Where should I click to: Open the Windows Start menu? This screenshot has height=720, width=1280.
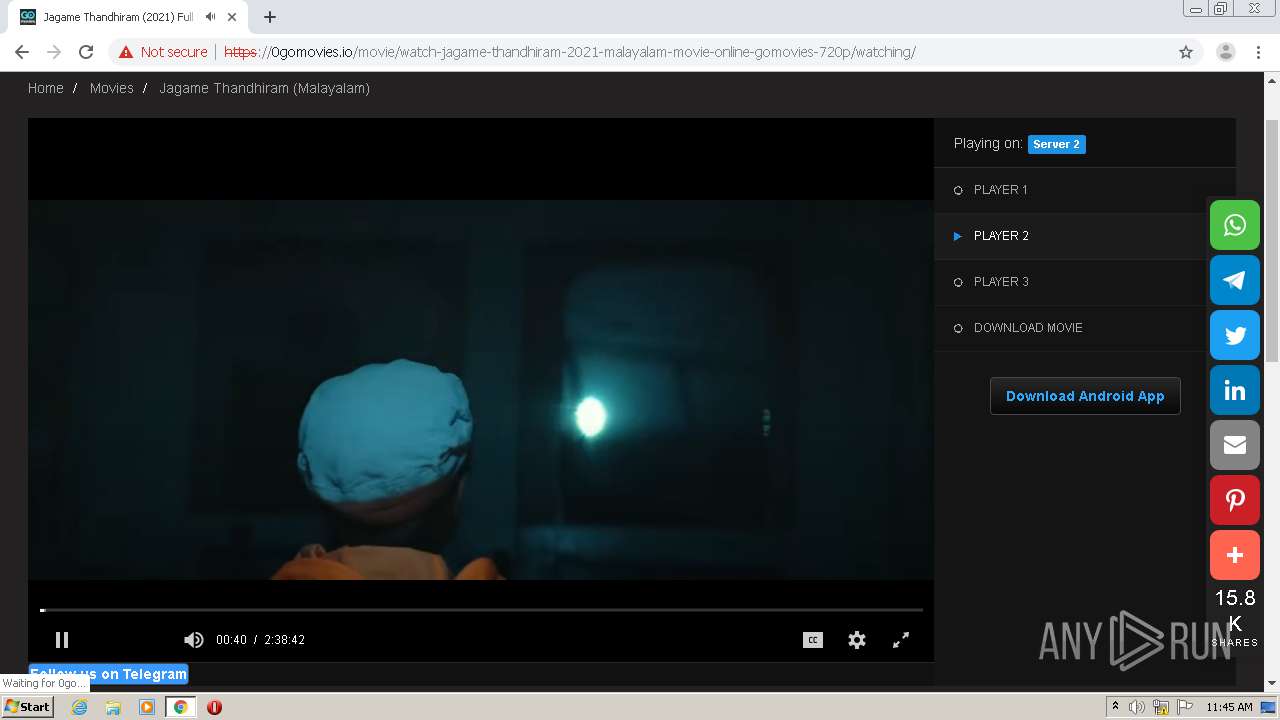point(27,707)
